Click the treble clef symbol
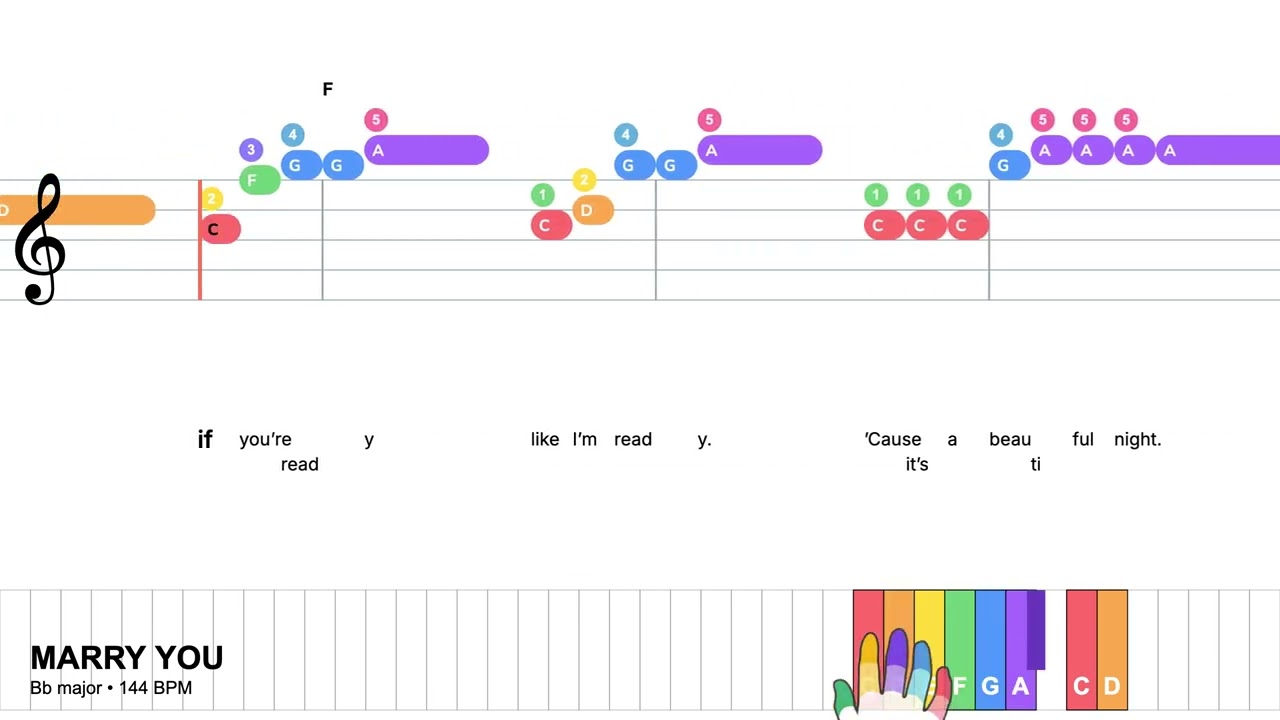This screenshot has height=720, width=1280. (39, 240)
